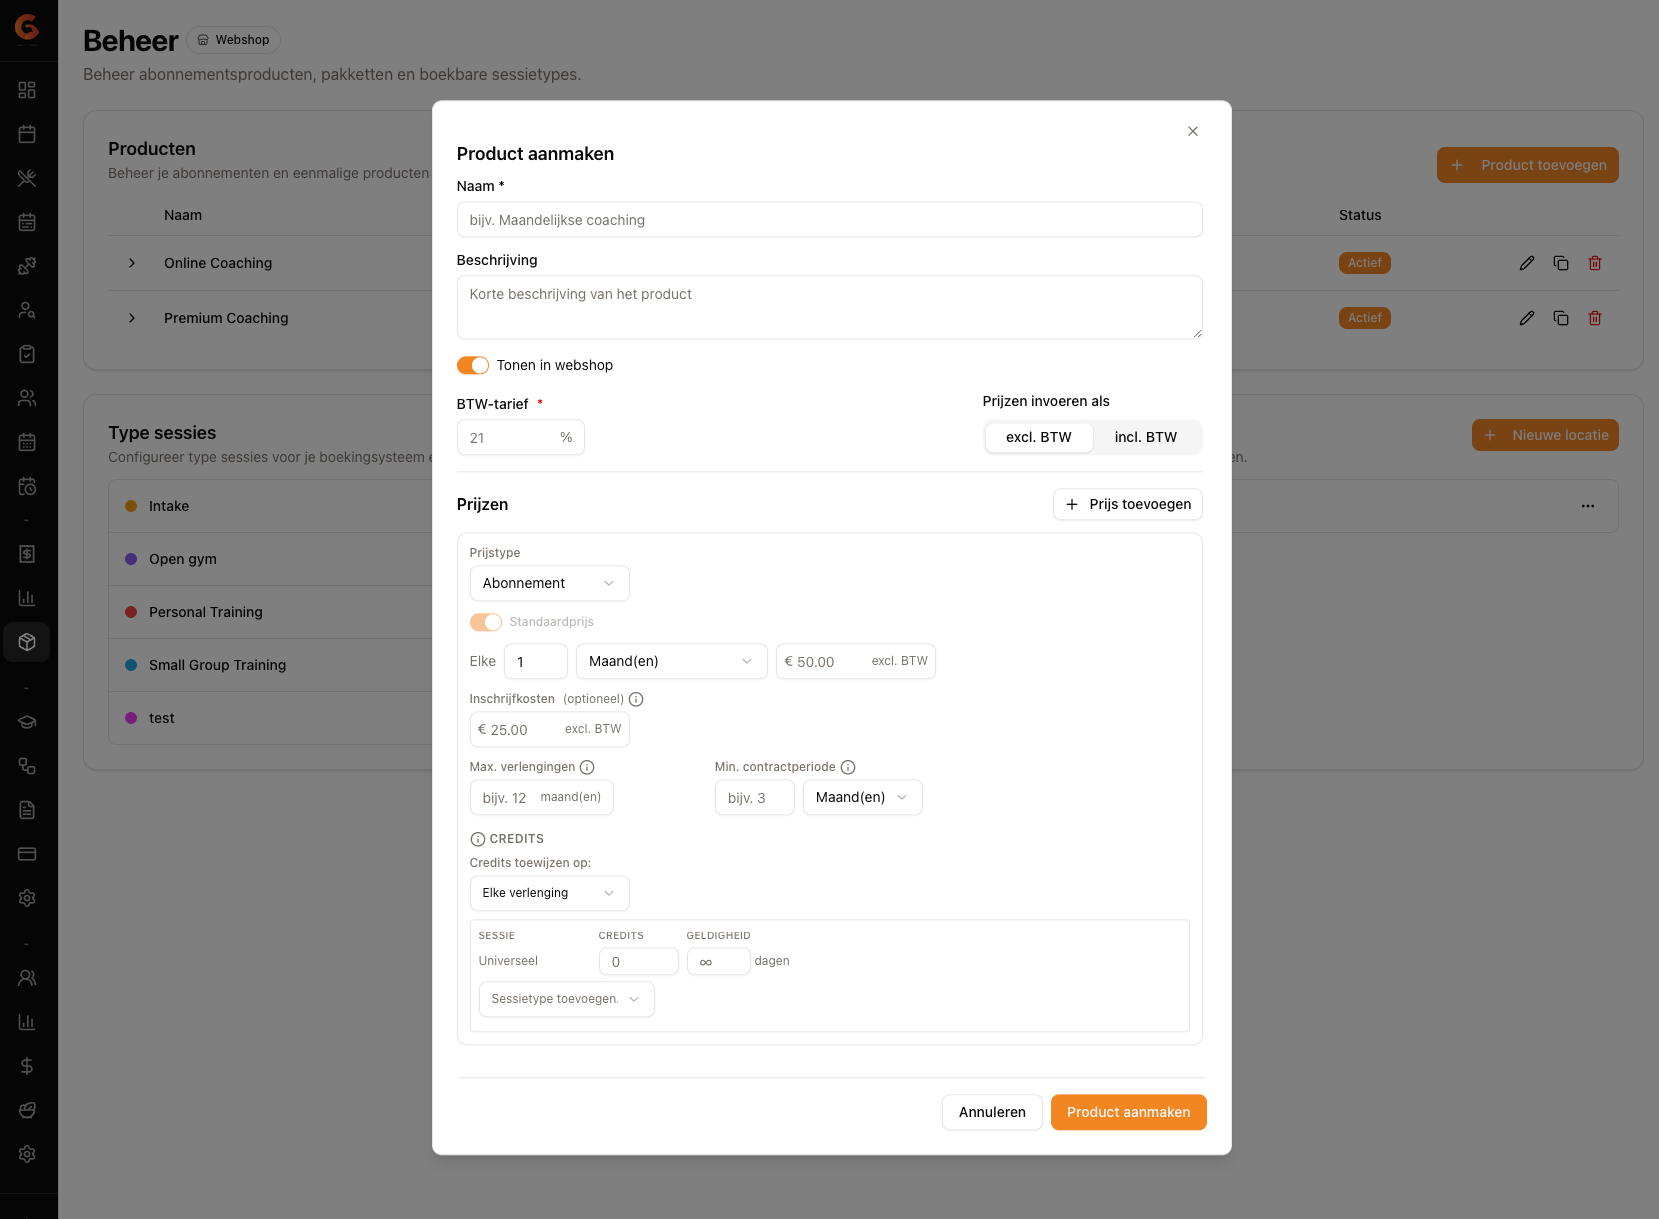This screenshot has width=1659, height=1219.
Task: Click the Product toevoegen button in the background
Action: tap(1528, 165)
